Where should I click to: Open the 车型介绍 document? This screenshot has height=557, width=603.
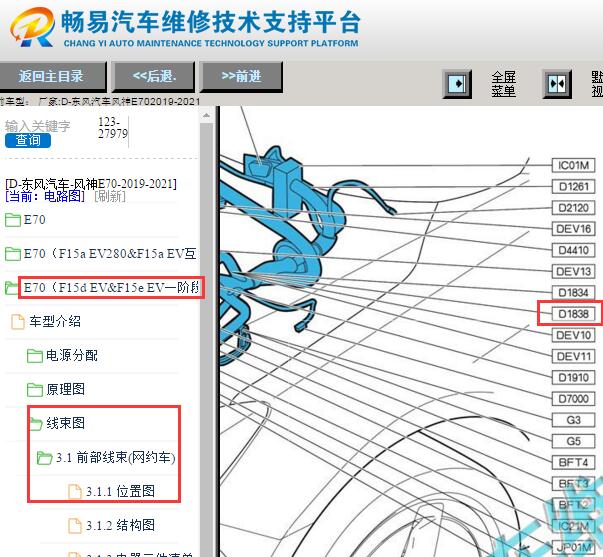point(55,321)
